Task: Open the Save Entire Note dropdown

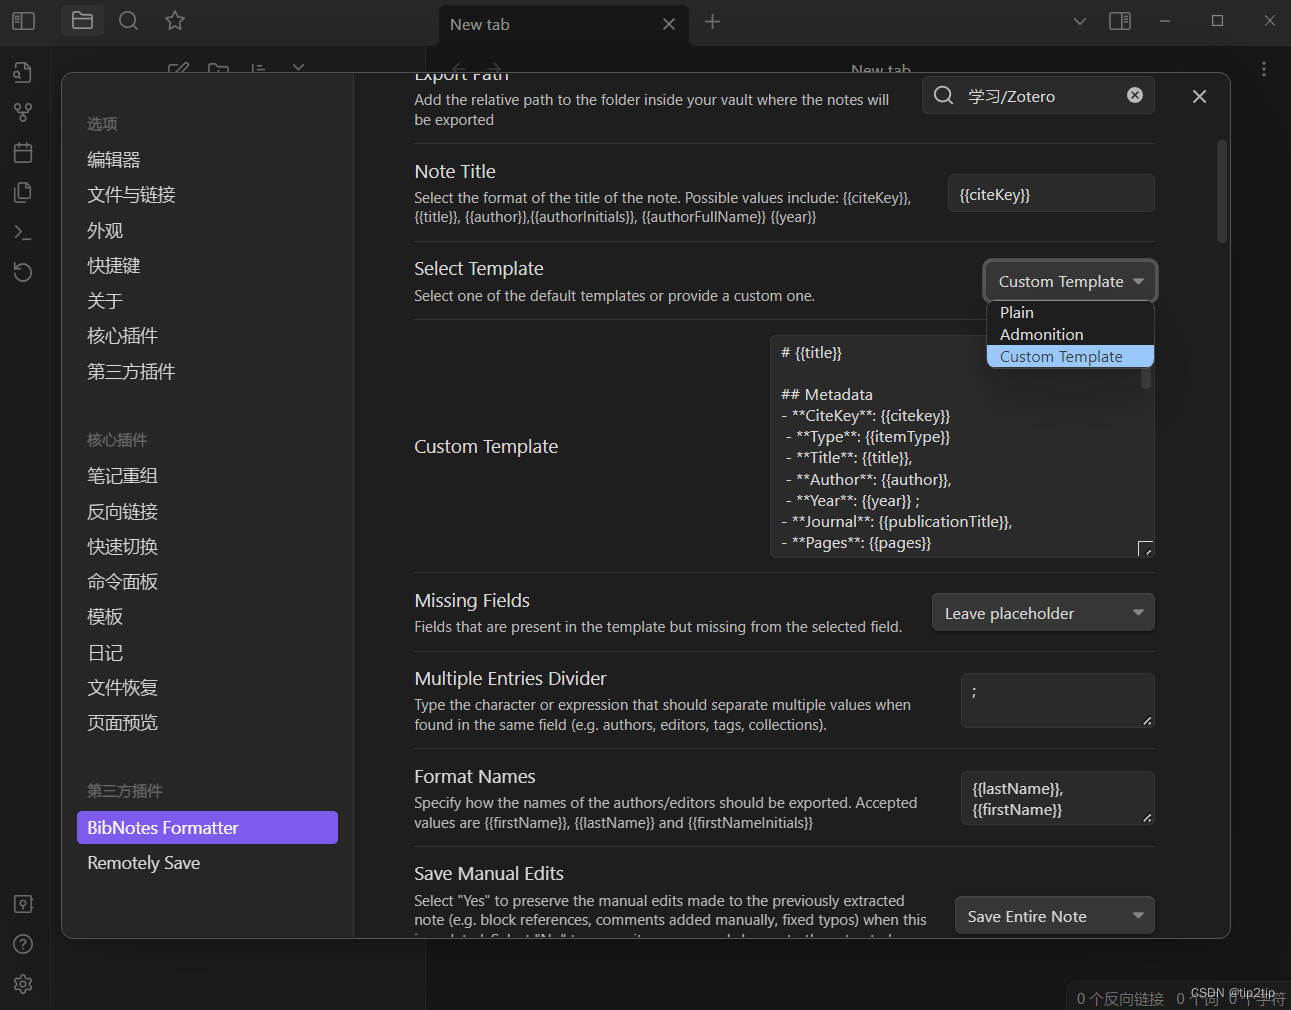Action: pyautogui.click(x=1055, y=916)
